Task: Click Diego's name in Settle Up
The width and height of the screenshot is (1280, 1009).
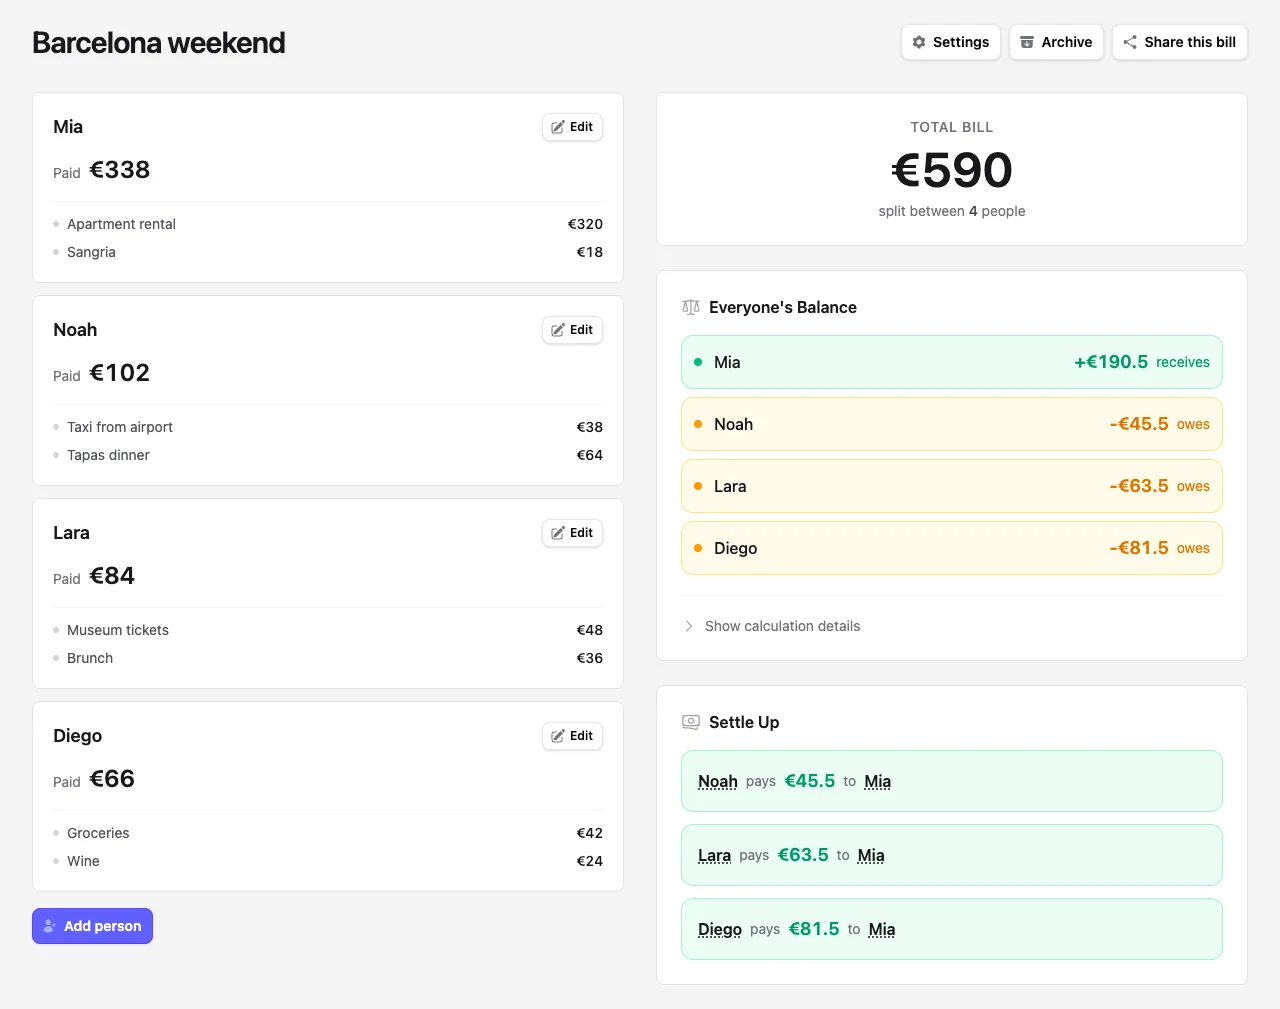Action: [x=720, y=929]
